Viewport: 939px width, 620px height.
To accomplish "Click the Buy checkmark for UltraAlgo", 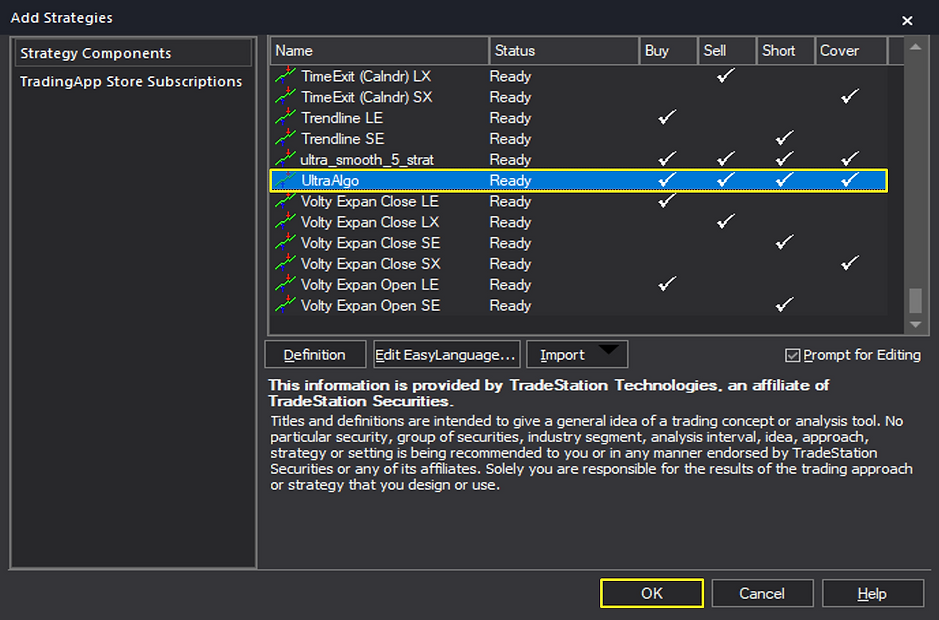I will pos(667,180).
